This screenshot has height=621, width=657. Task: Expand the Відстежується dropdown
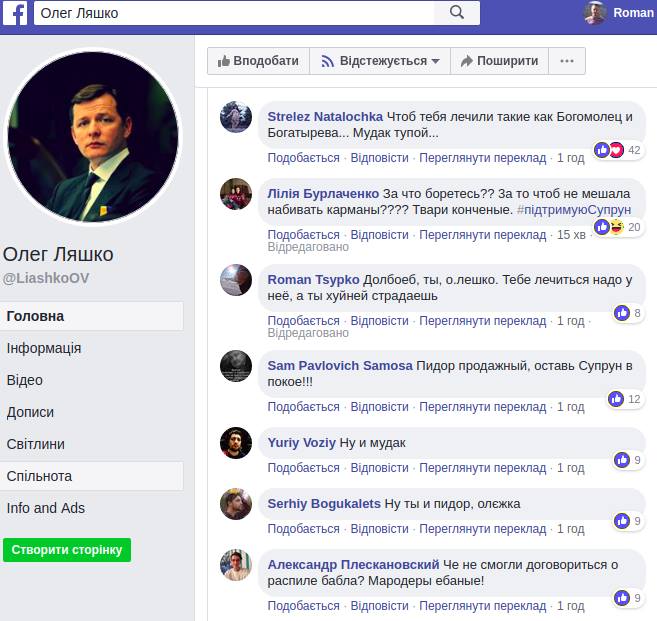click(380, 61)
